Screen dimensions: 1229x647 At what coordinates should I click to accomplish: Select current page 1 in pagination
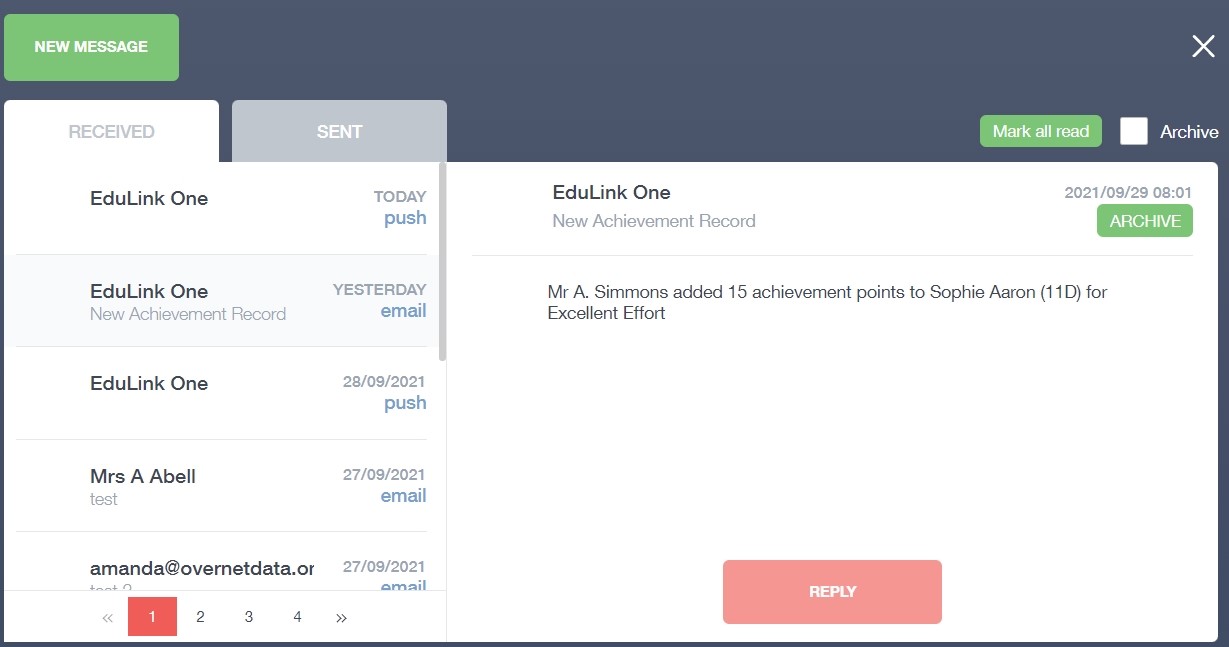(x=152, y=617)
